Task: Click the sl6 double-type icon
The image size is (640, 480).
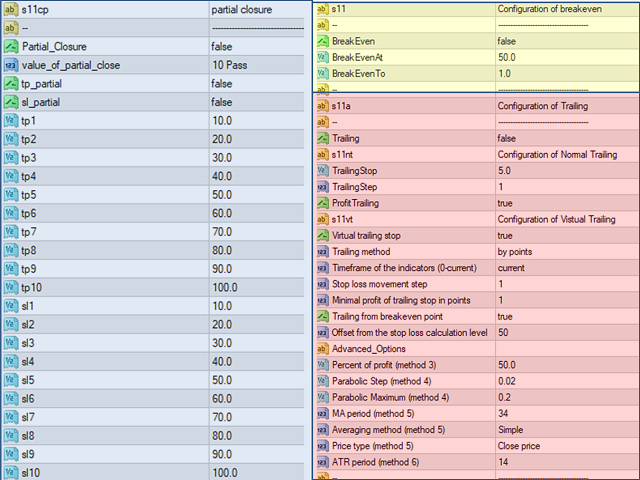Action: [11, 399]
